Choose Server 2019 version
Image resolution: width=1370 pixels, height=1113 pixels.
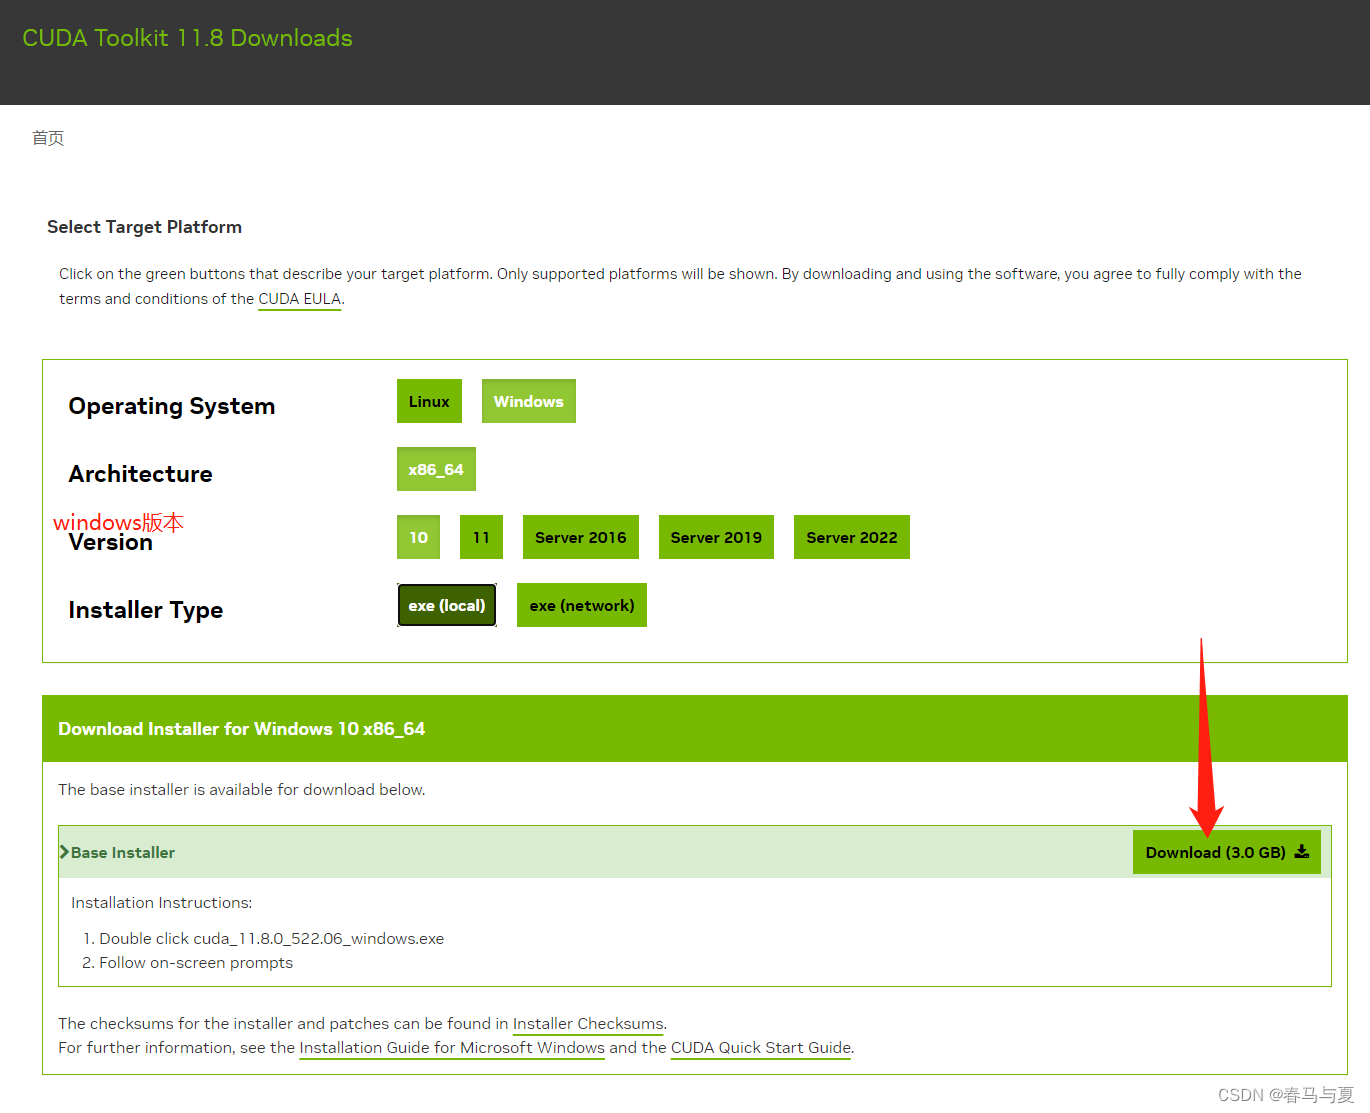716,537
